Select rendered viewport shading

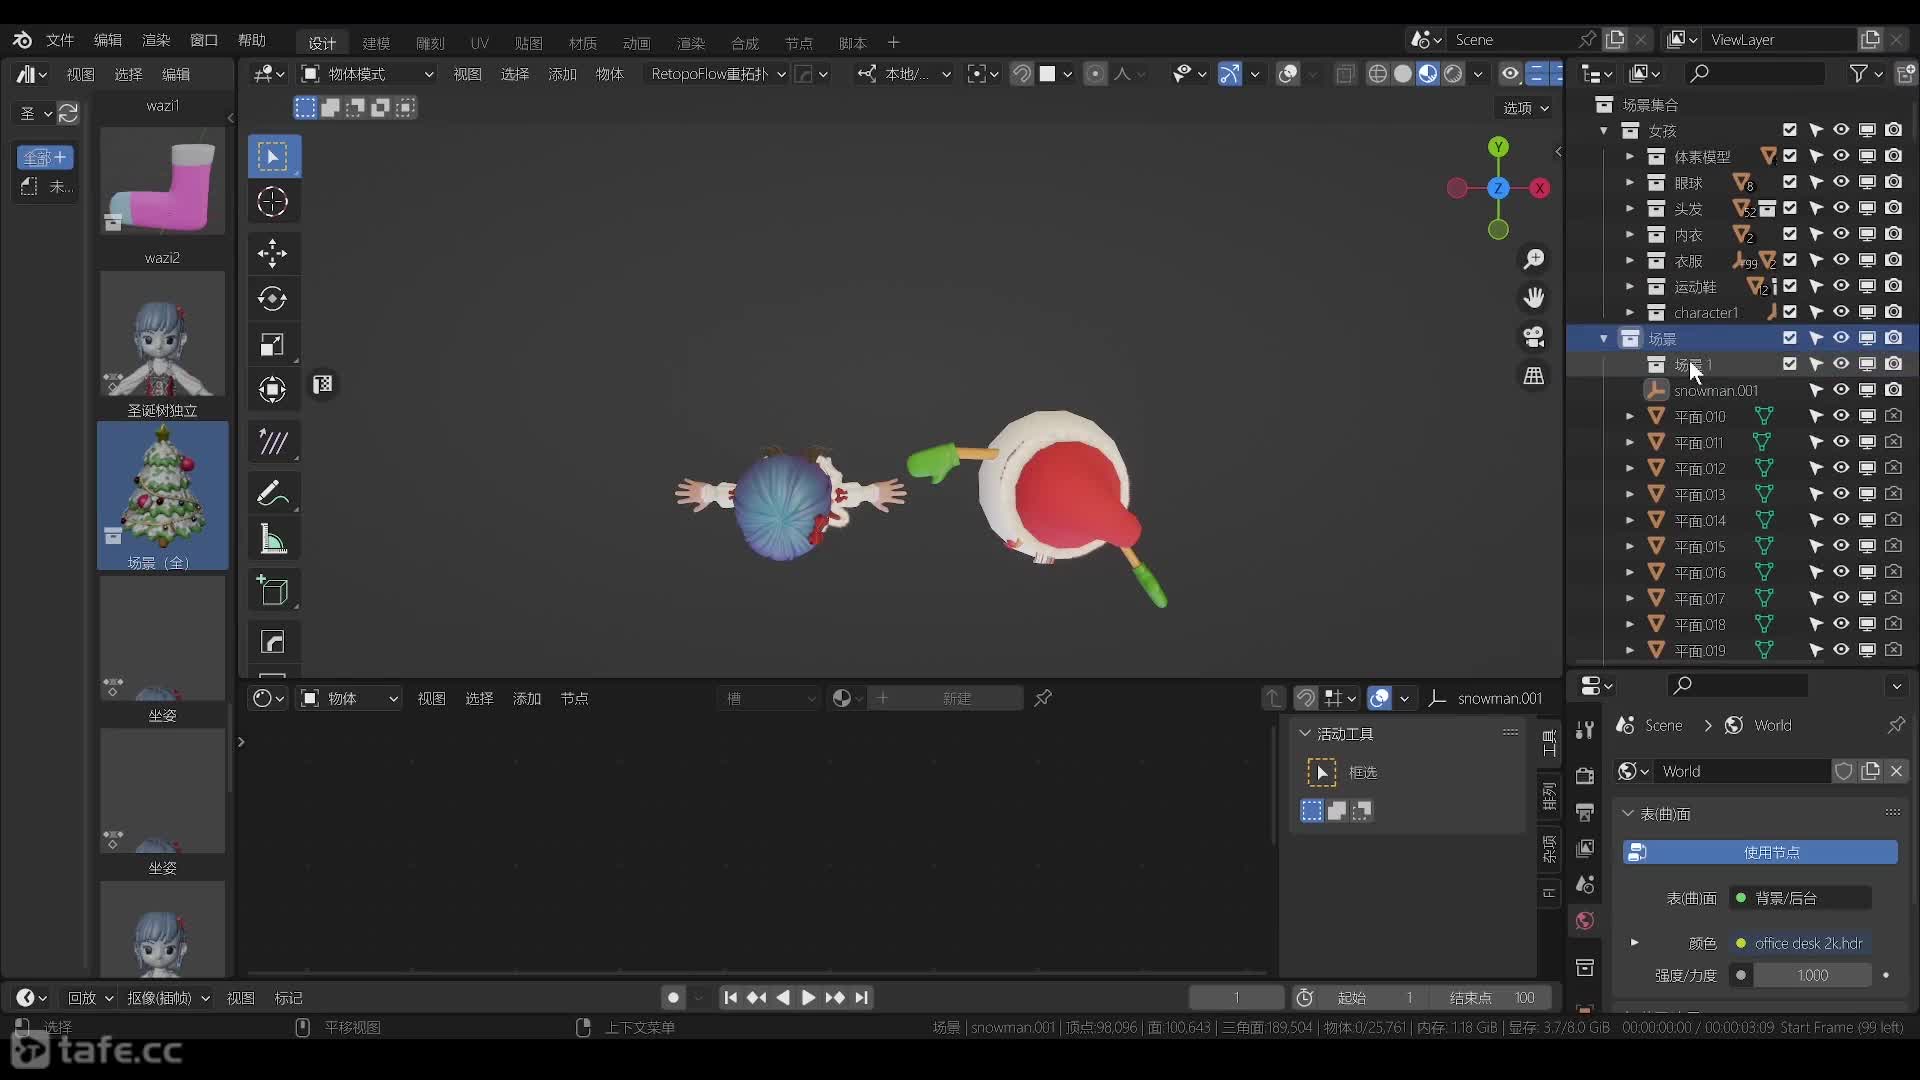1454,74
